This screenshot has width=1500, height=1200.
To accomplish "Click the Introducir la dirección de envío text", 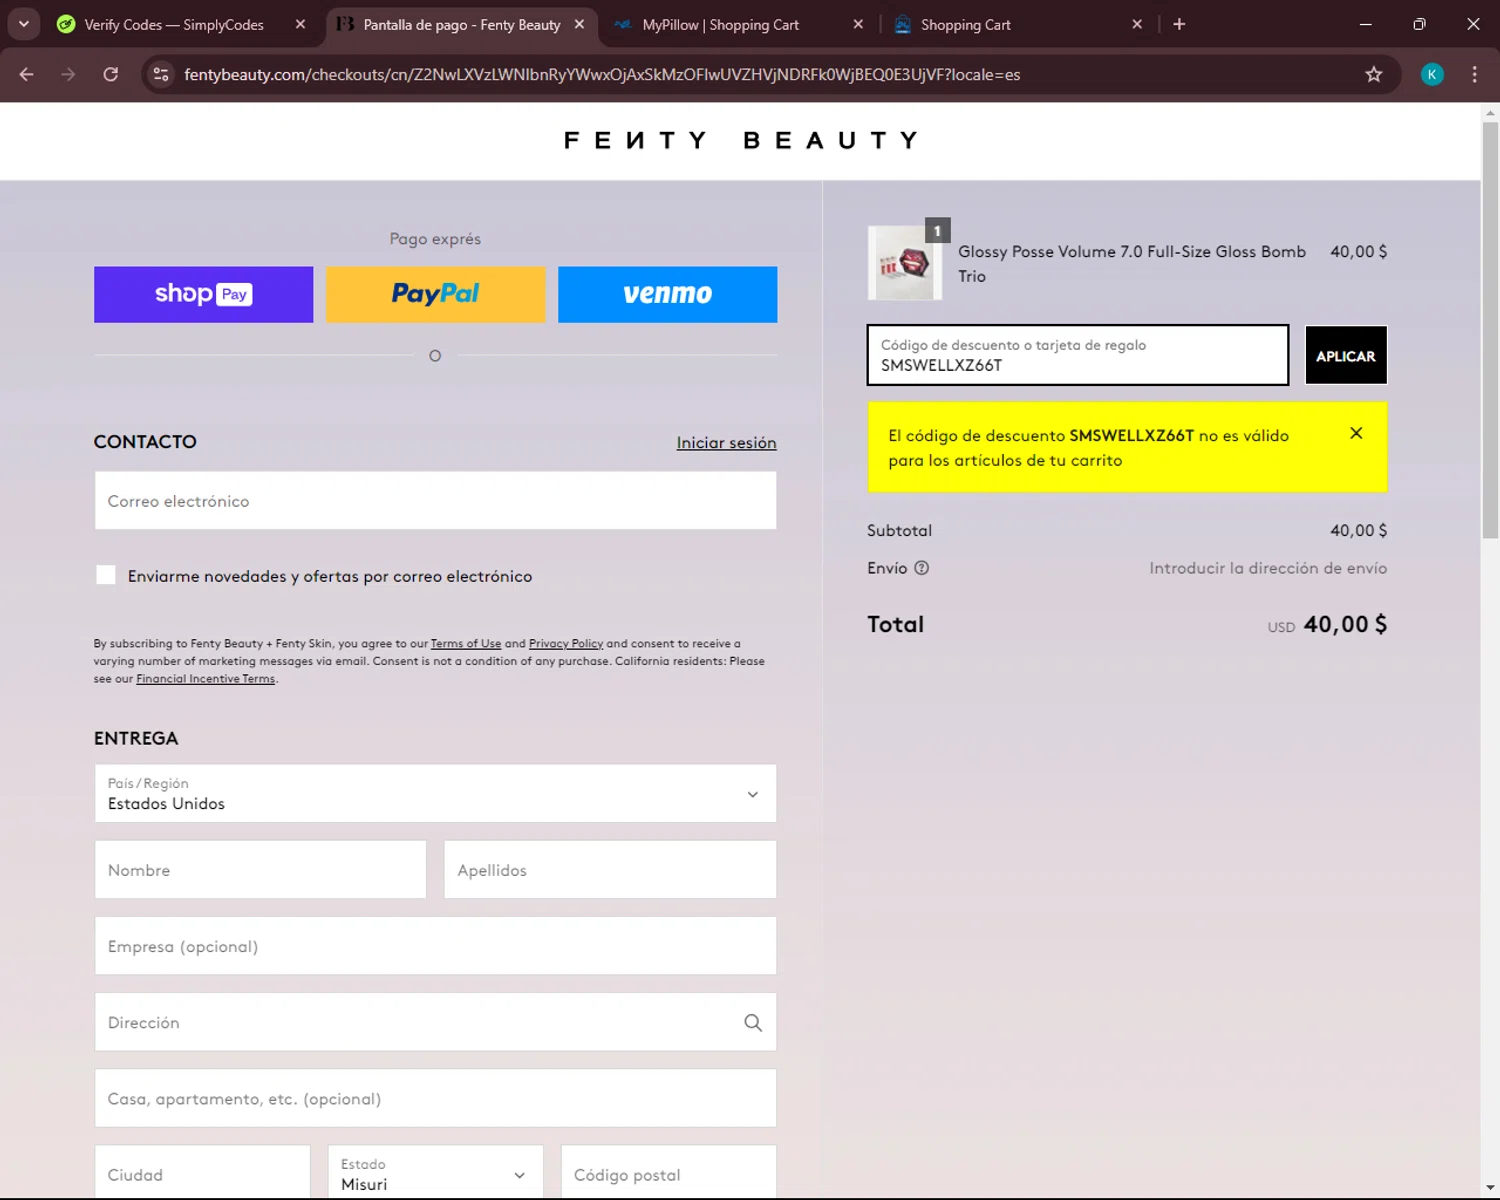I will point(1268,568).
